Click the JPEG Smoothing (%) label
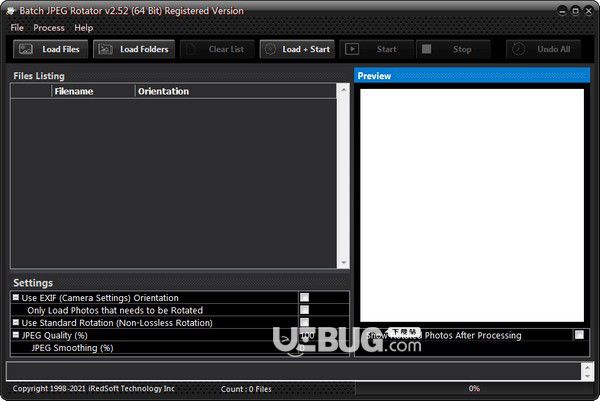The height and width of the screenshot is (401, 600). (x=72, y=348)
